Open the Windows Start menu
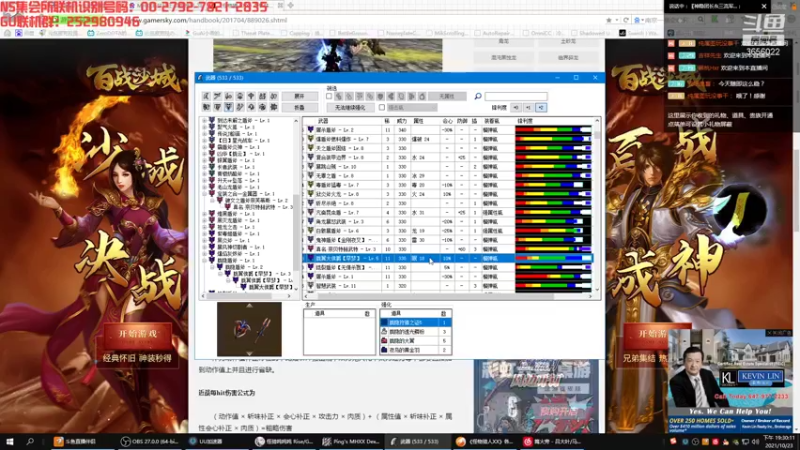The width and height of the screenshot is (800, 450). tap(9, 442)
